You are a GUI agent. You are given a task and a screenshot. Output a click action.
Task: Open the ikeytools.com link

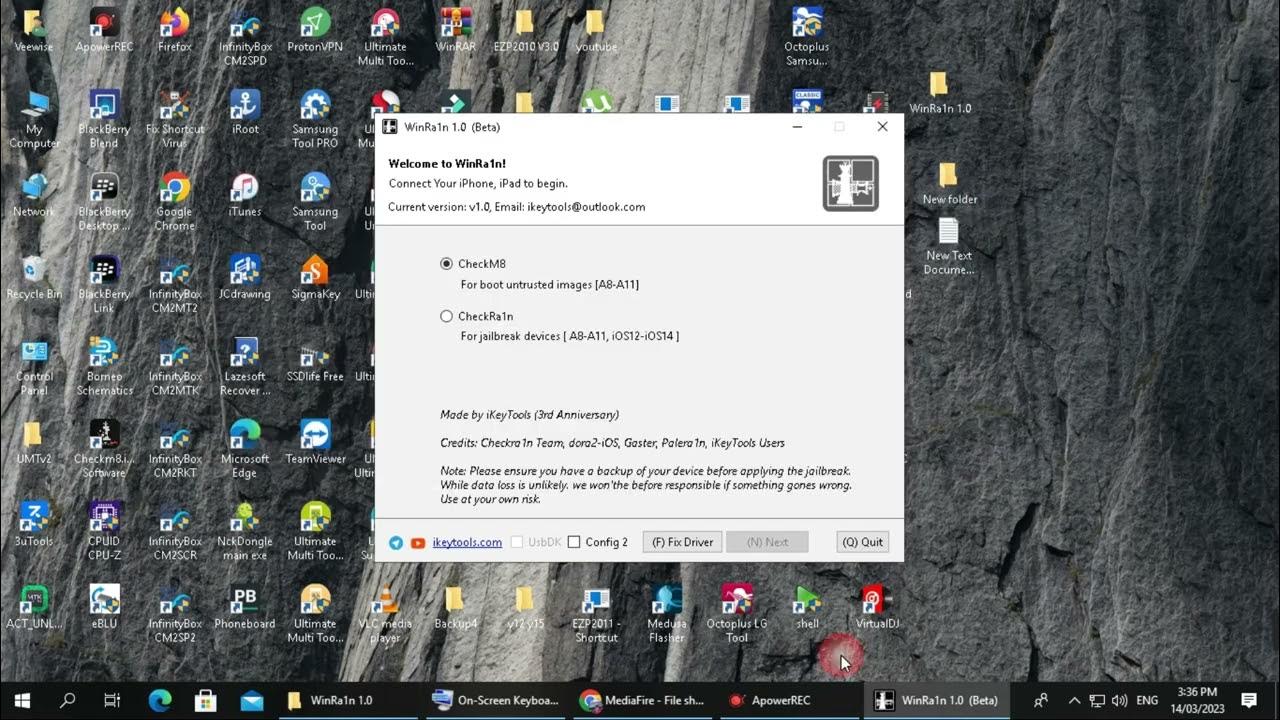pyautogui.click(x=467, y=542)
